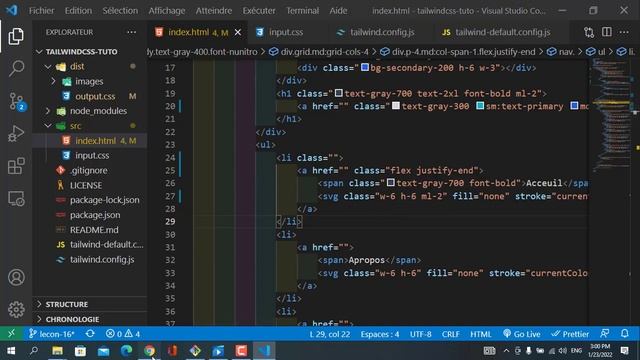Click the remote window status bar icon
Image resolution: width=640 pixels, height=360 pixels.
[x=11, y=334]
